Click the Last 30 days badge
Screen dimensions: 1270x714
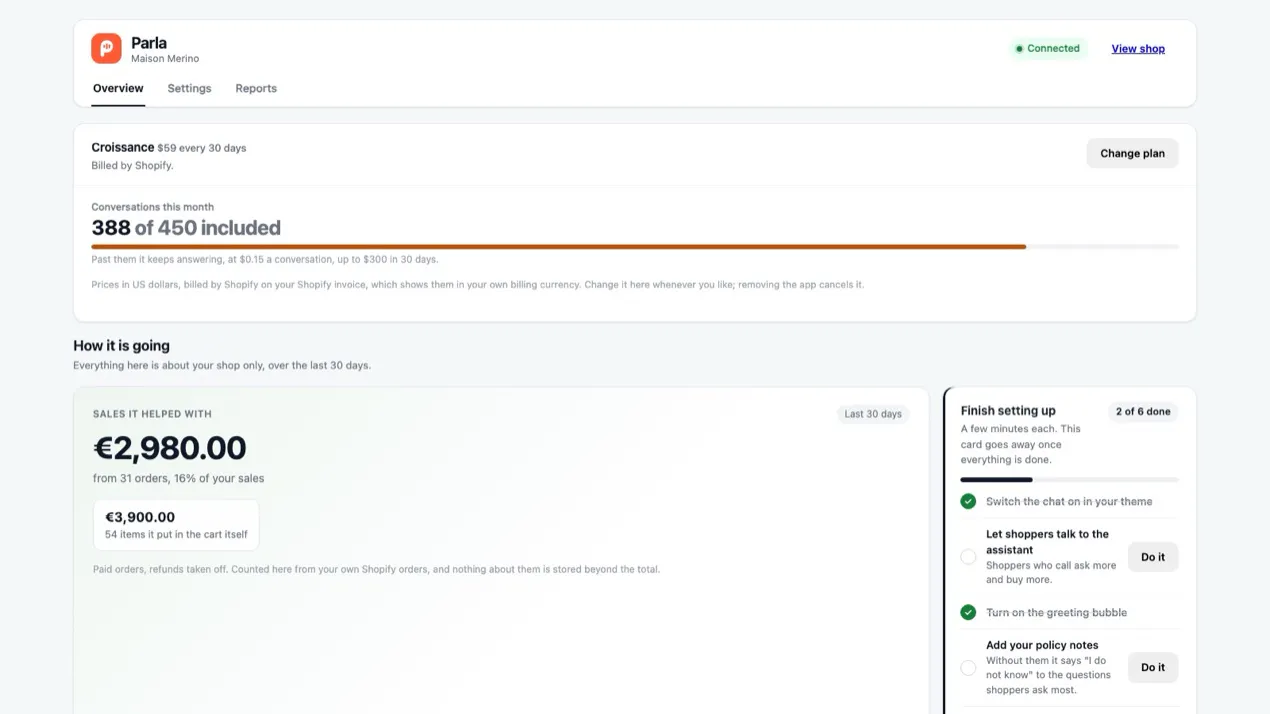(873, 414)
